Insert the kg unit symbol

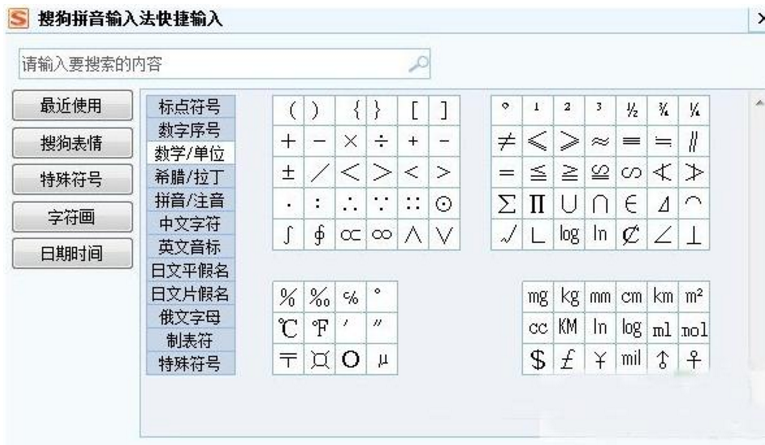coord(568,297)
